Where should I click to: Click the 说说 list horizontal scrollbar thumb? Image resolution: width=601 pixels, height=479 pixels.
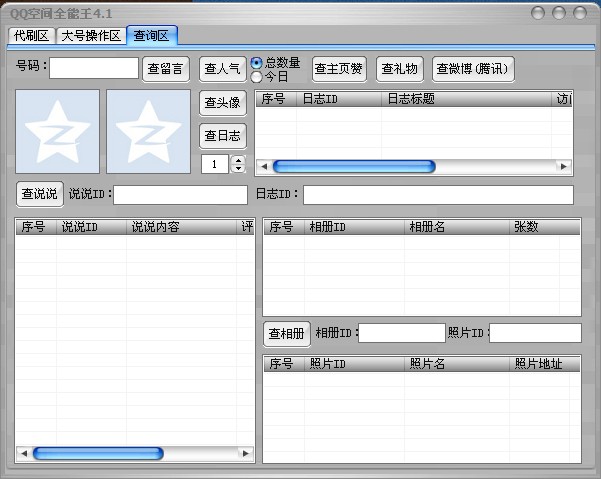[x=98, y=454]
